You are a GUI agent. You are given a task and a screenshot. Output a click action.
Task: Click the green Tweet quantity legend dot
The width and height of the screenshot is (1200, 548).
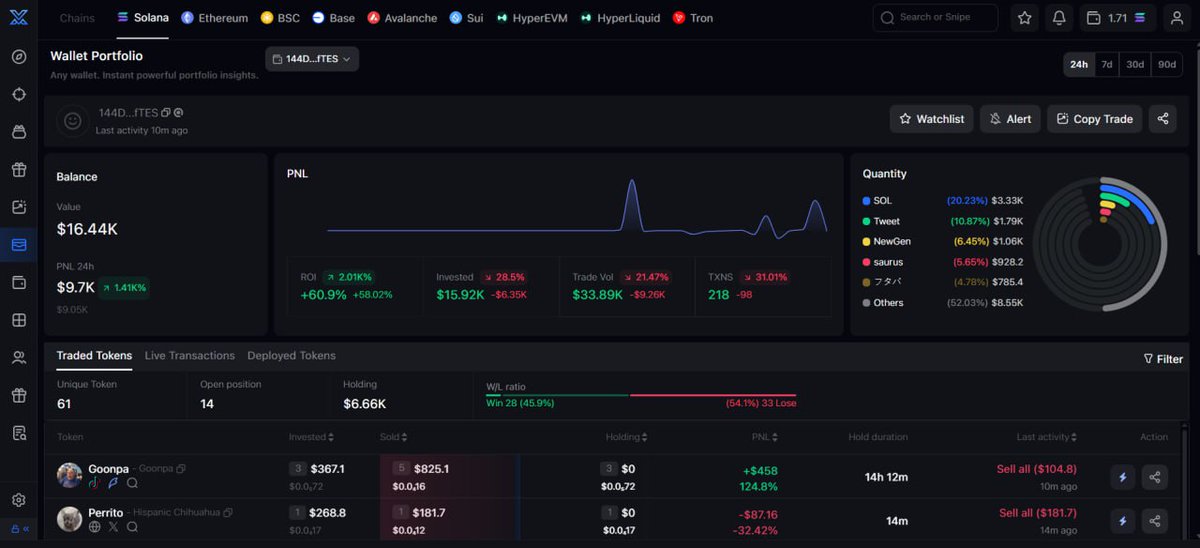(866, 221)
